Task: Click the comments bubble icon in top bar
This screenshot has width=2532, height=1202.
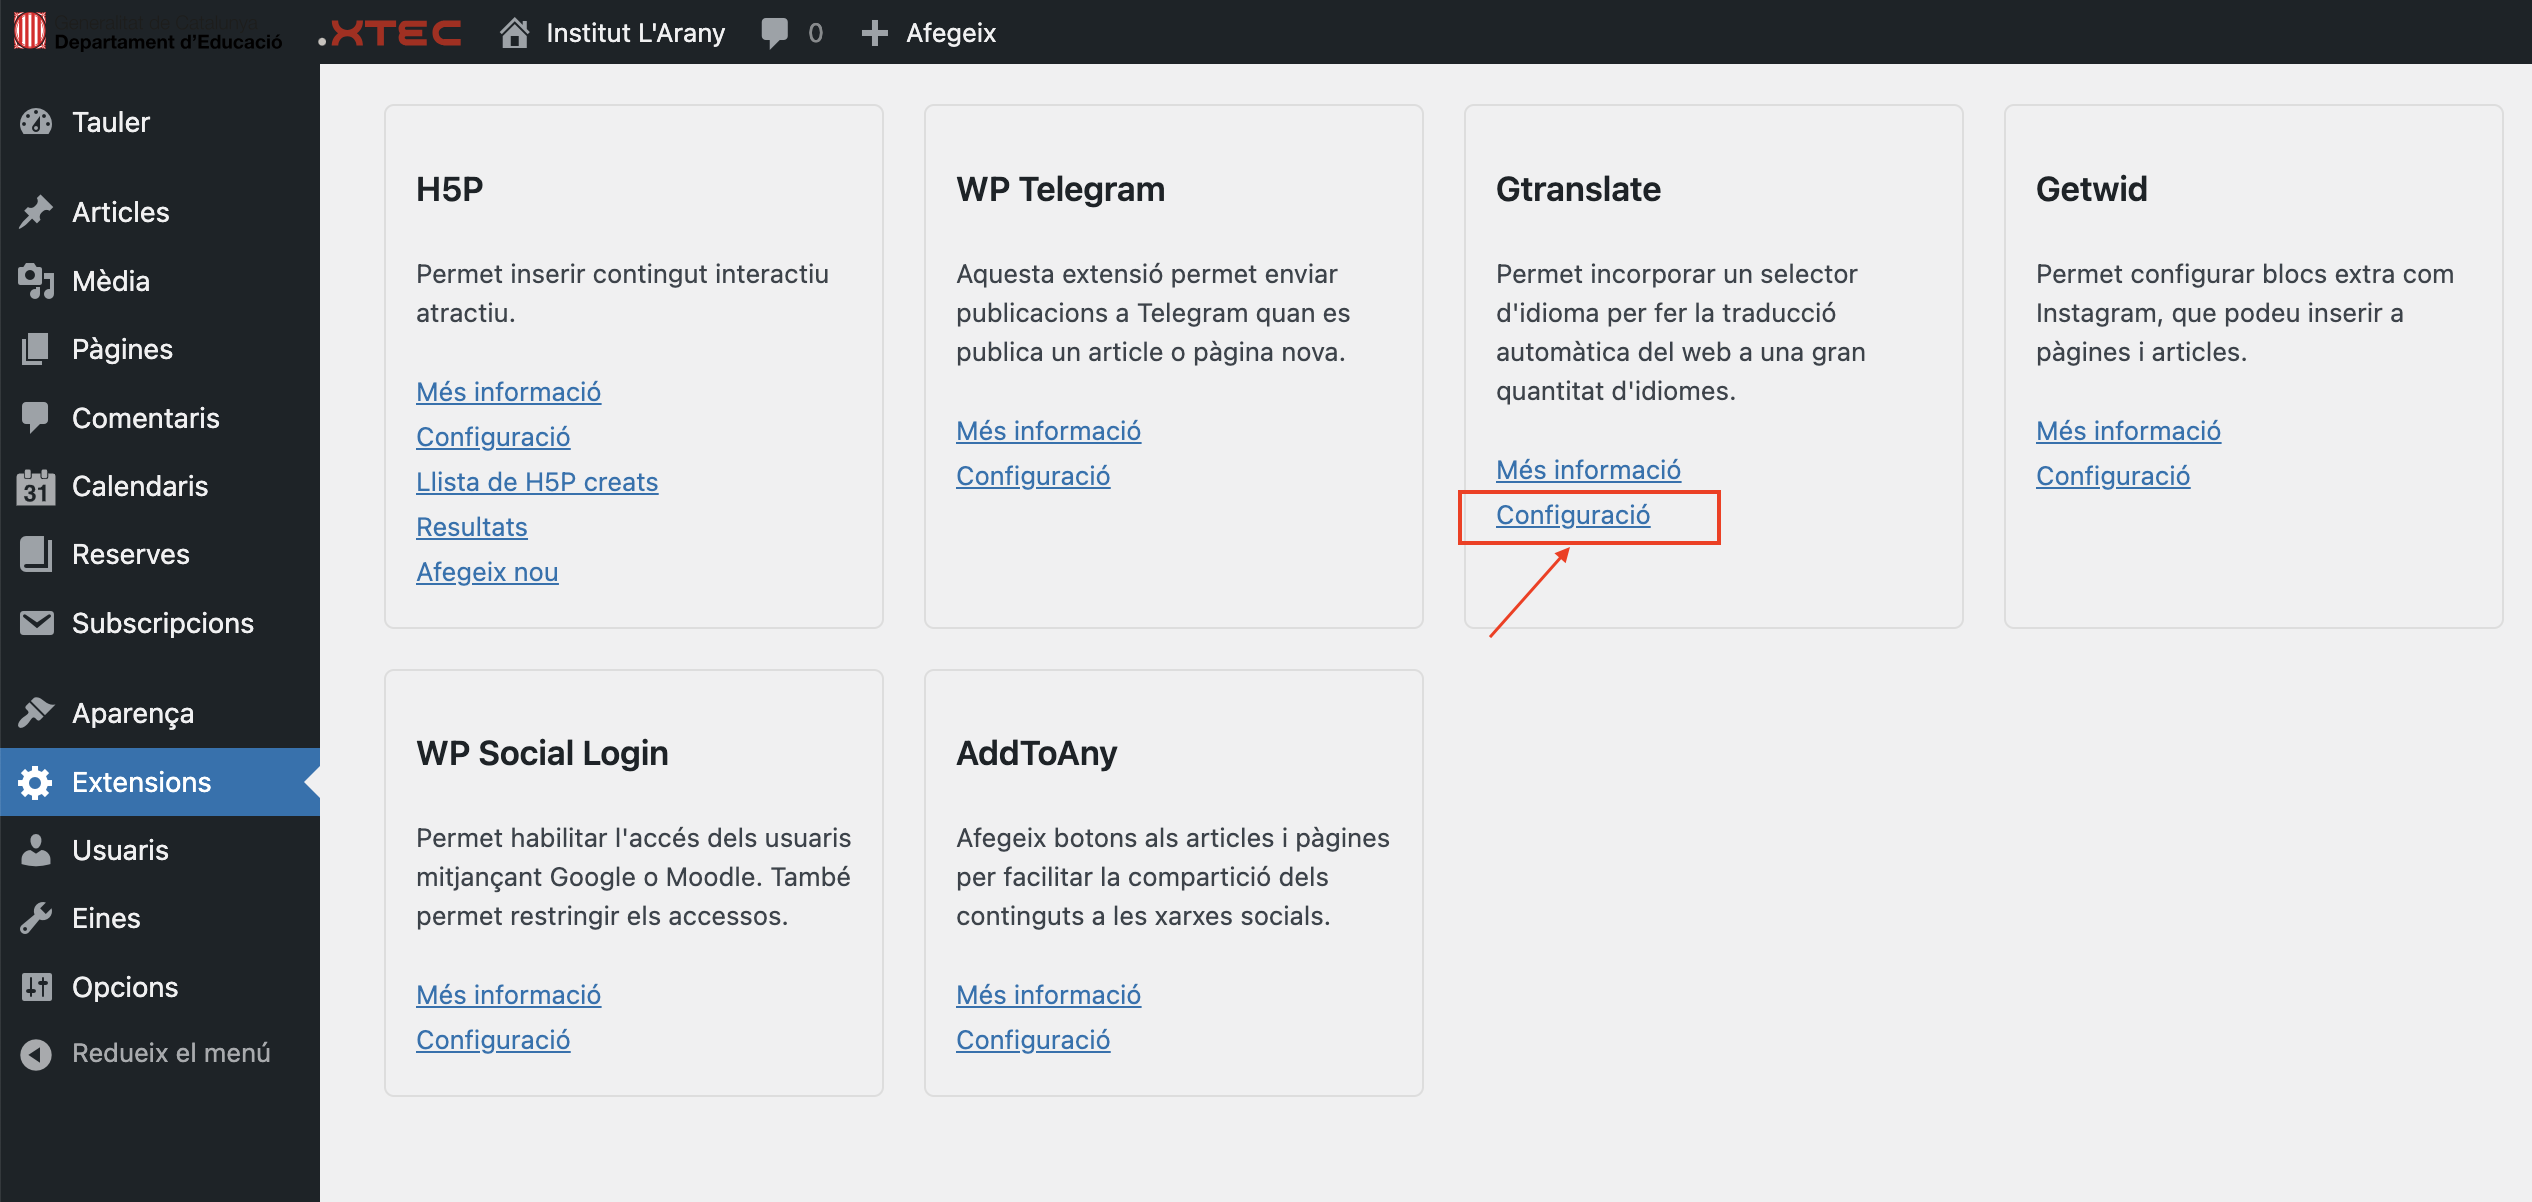Action: [x=774, y=33]
